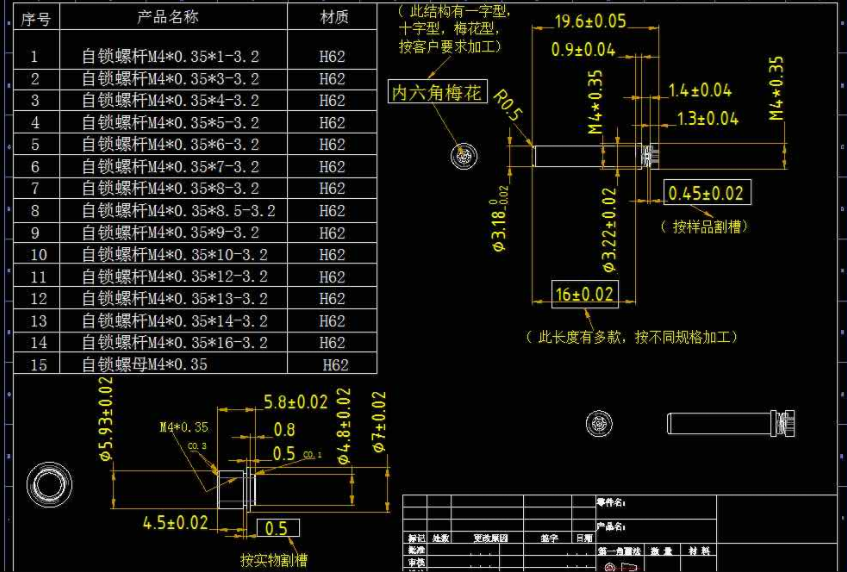847x572 pixels.
Task: Click the screw shaft body in top-right drawing
Action: (x=568, y=156)
